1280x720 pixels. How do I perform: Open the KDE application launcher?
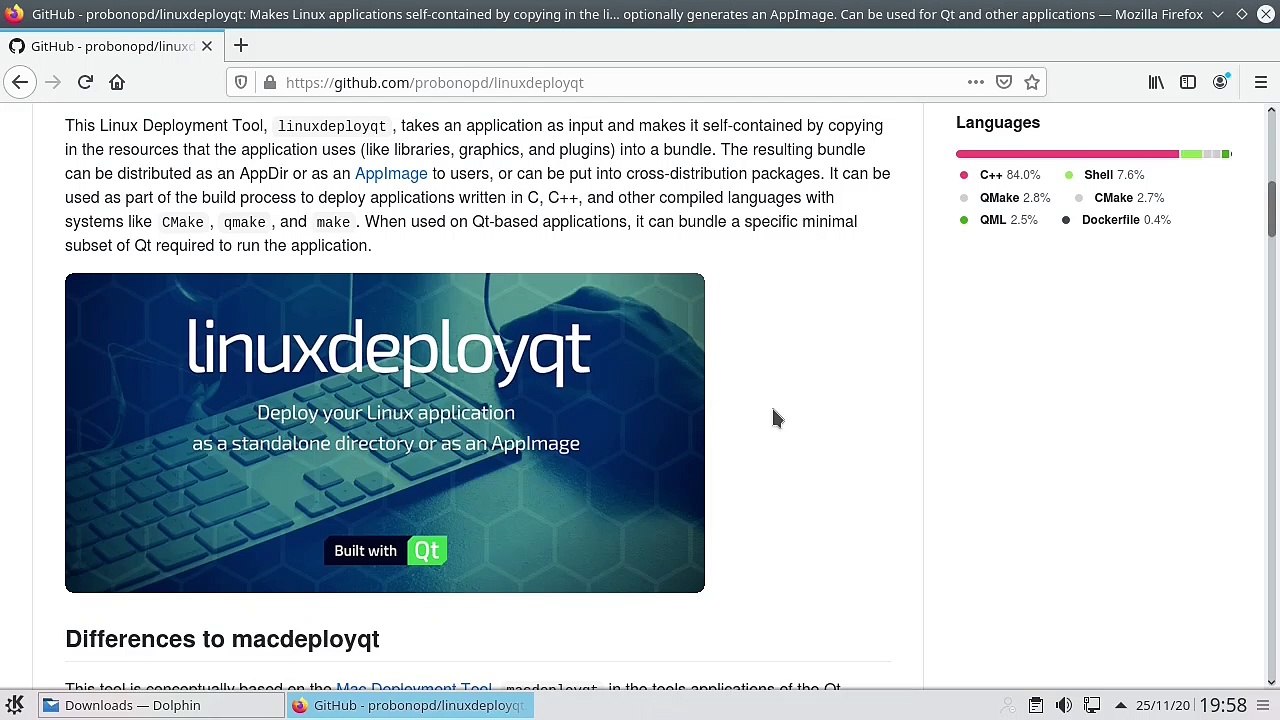tap(15, 705)
